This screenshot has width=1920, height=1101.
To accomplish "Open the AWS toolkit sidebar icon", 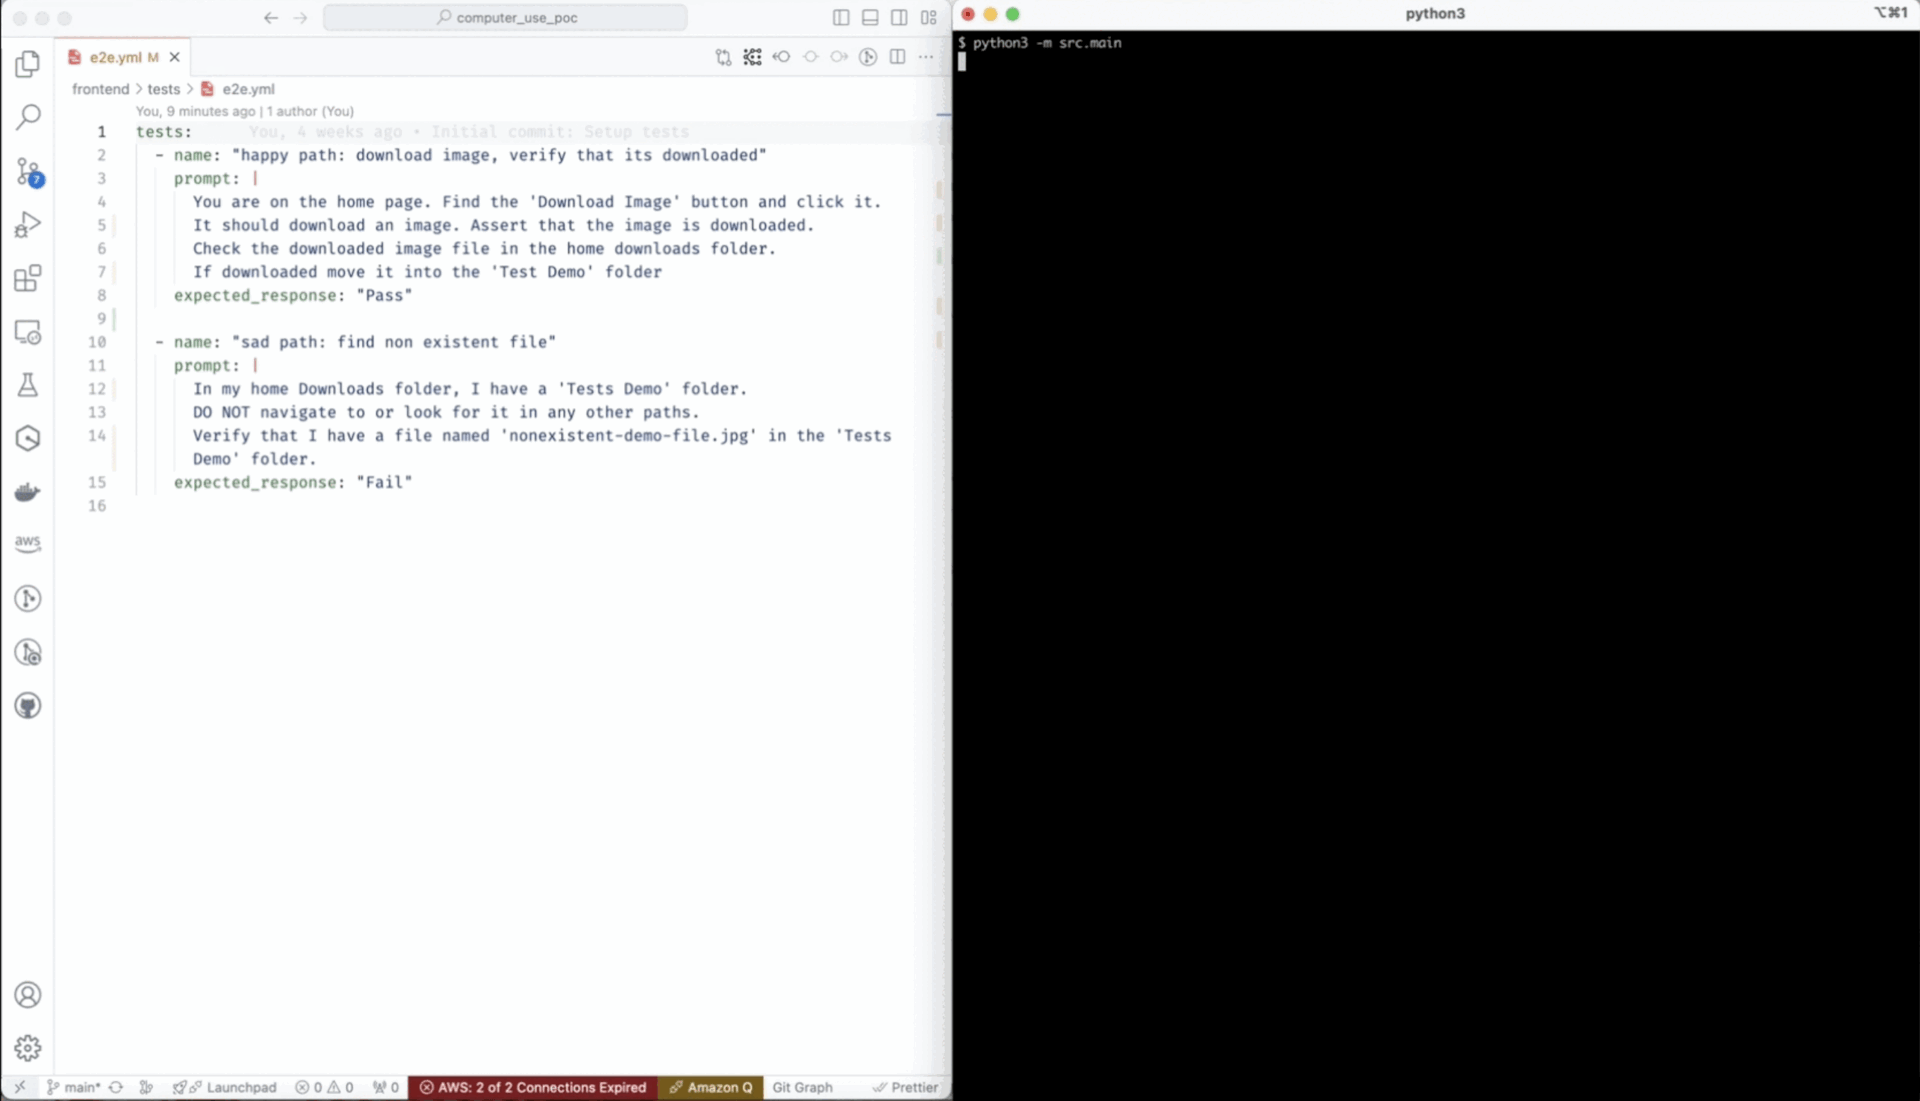I will tap(28, 544).
